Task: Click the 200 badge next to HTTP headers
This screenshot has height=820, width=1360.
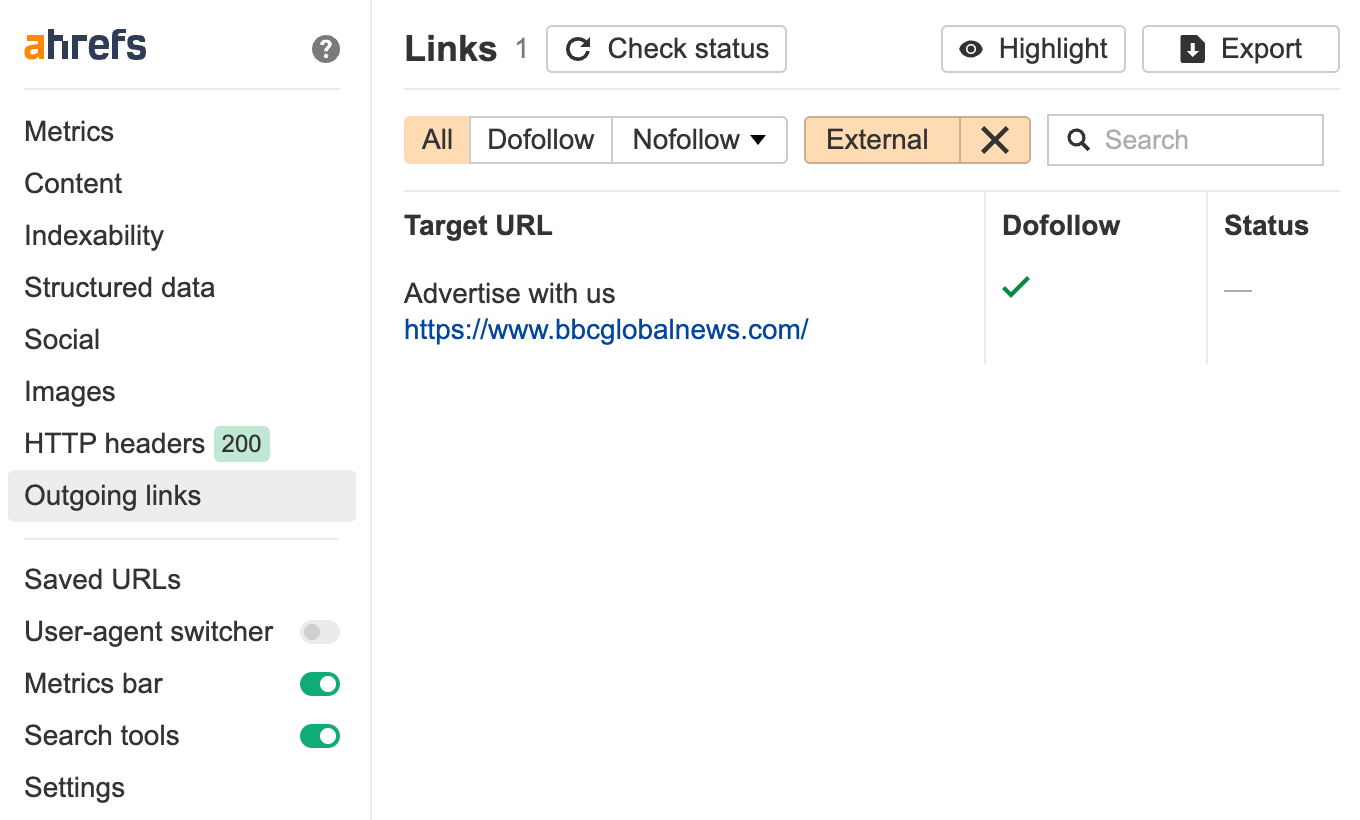Action: [x=241, y=443]
